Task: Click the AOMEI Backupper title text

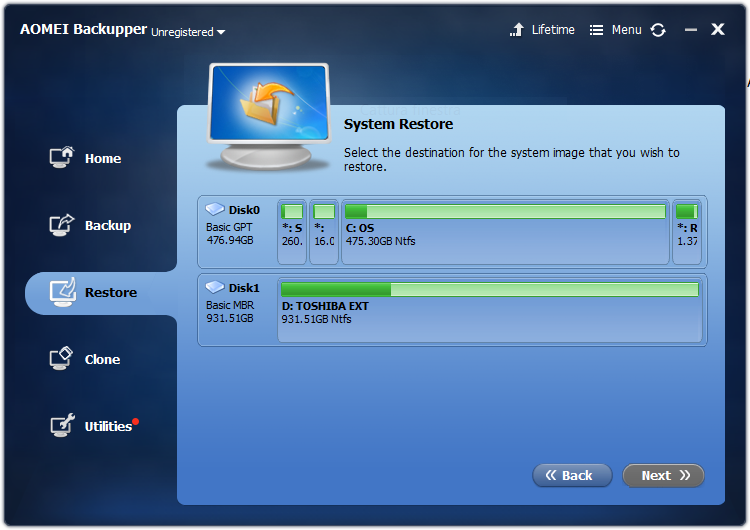Action: (83, 29)
